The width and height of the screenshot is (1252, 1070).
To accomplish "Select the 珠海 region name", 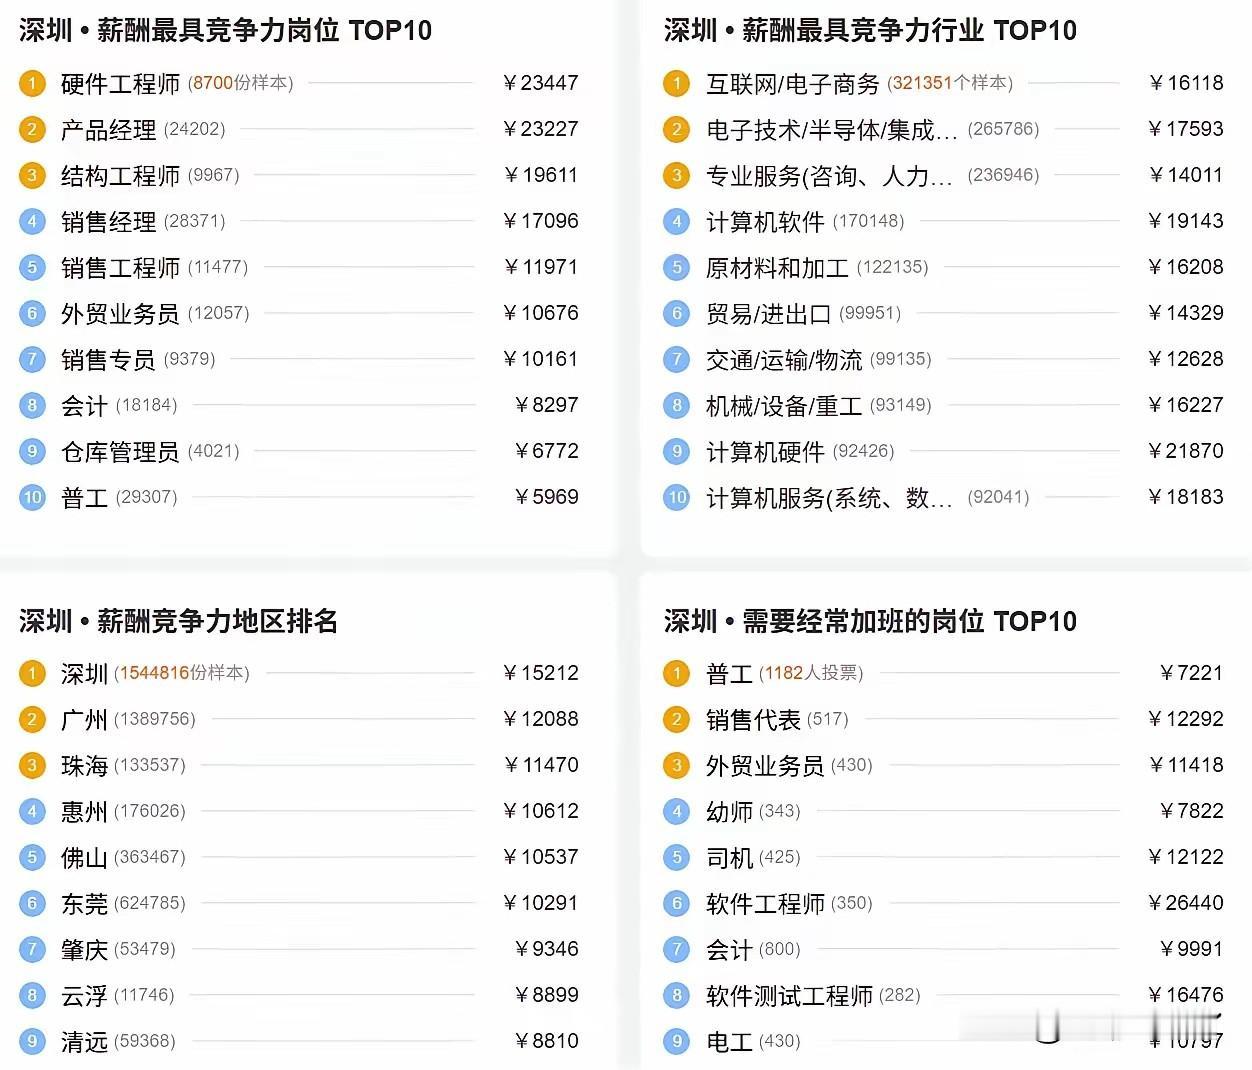I will point(84,765).
